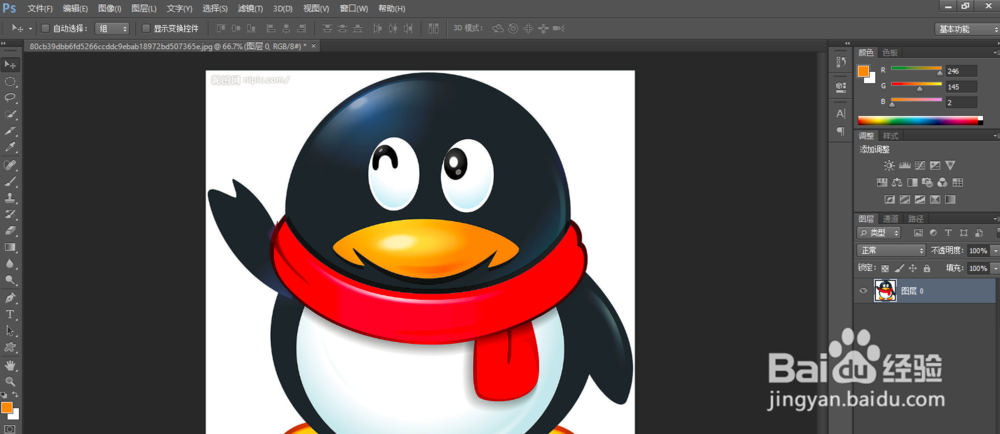Select the Gradient tool
This screenshot has height=434, width=1000.
click(10, 247)
